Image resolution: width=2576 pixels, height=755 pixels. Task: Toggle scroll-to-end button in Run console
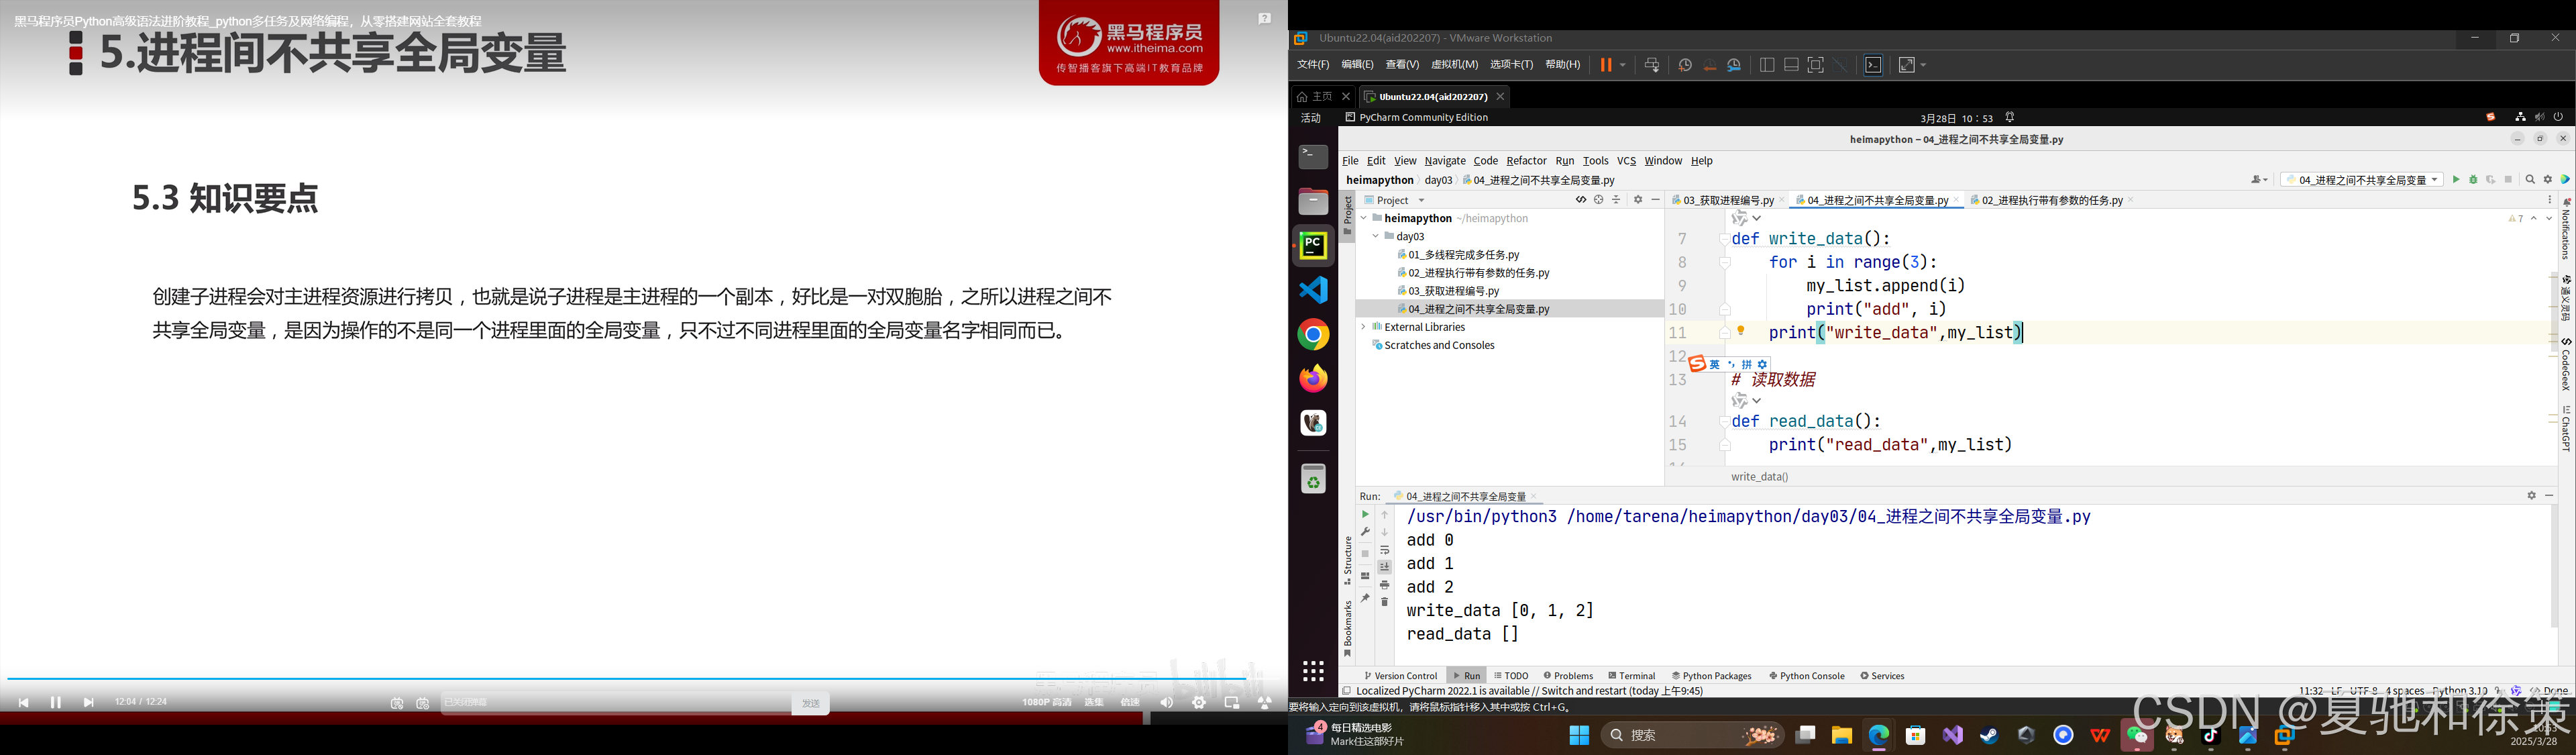click(1384, 567)
